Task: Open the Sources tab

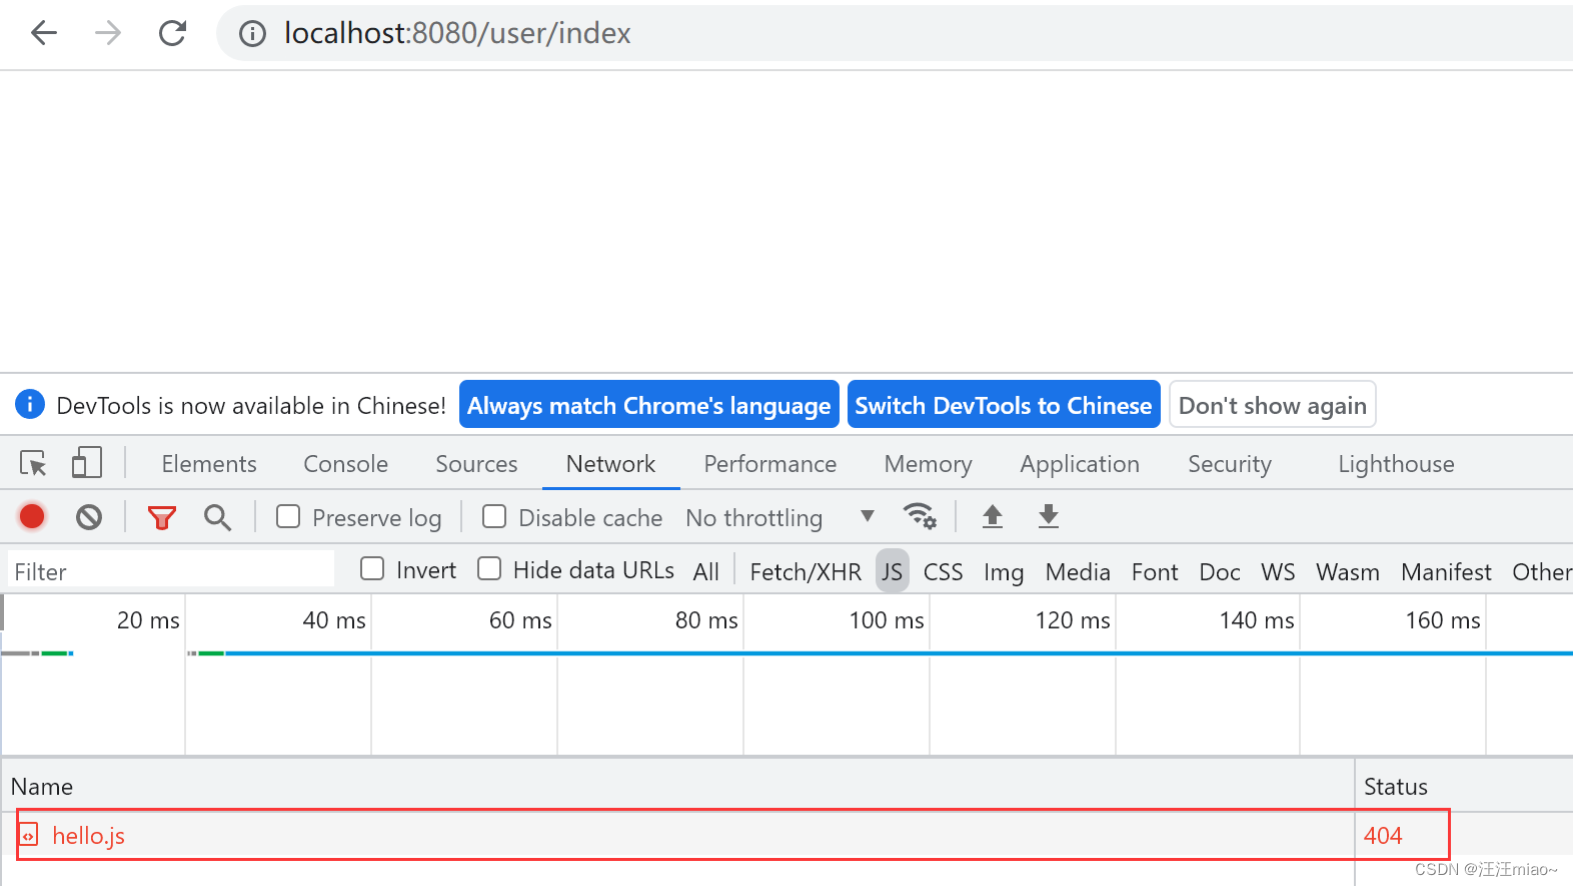Action: point(476,464)
